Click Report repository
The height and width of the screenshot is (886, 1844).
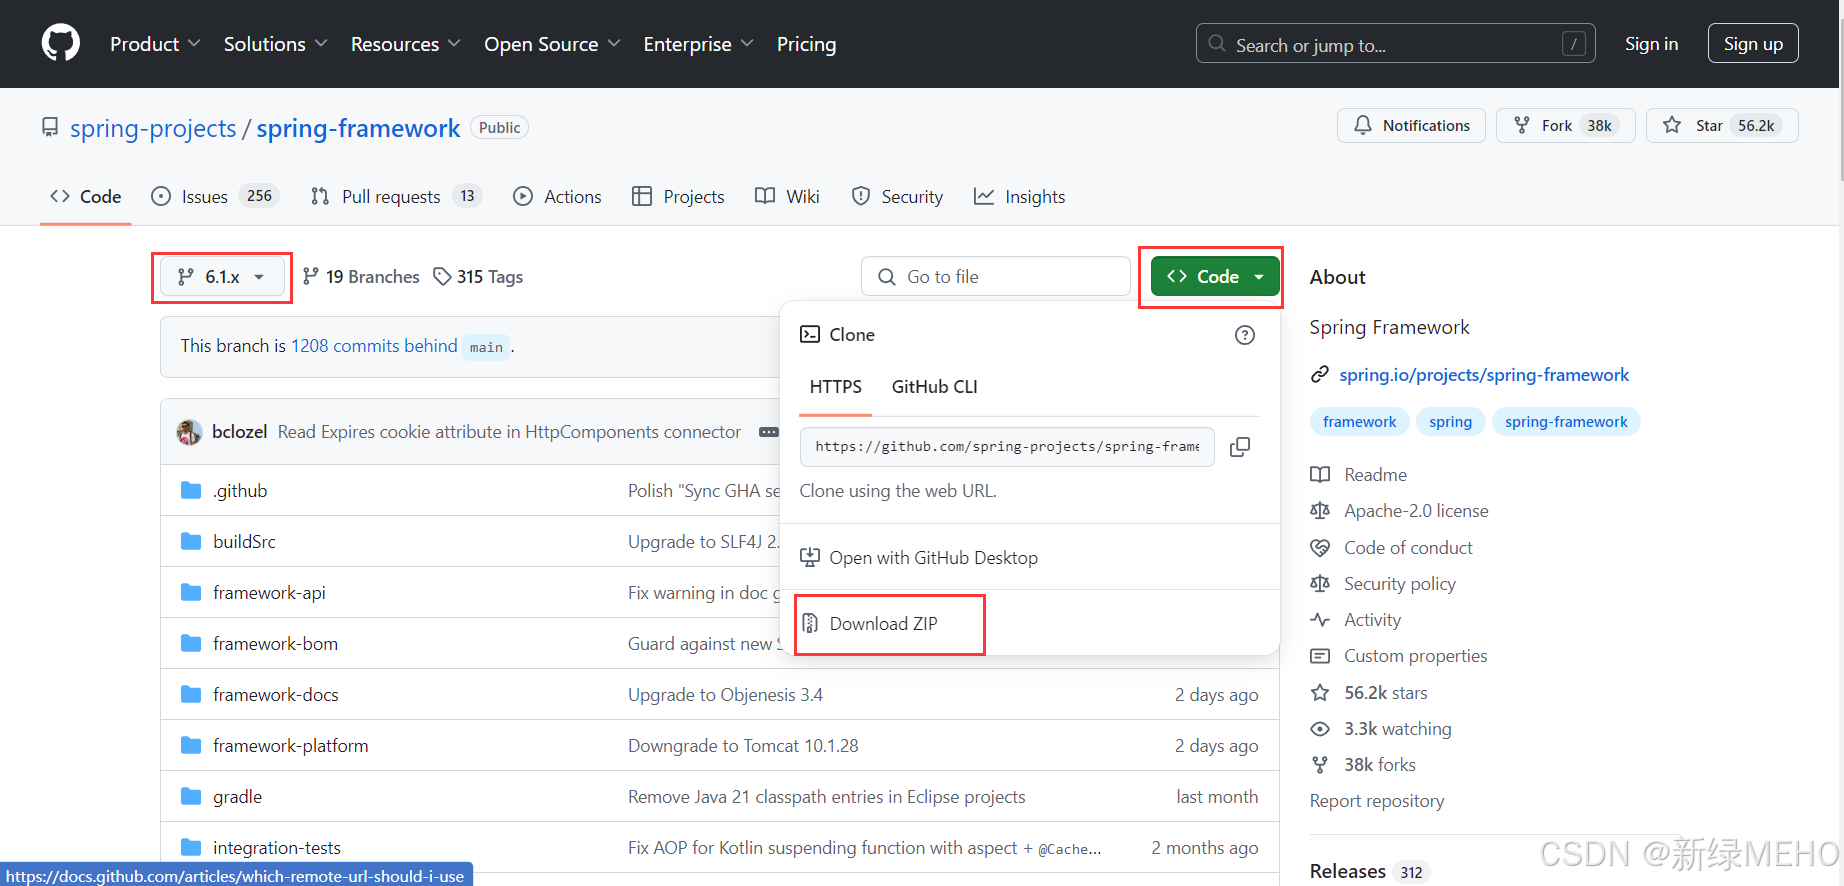(1377, 801)
